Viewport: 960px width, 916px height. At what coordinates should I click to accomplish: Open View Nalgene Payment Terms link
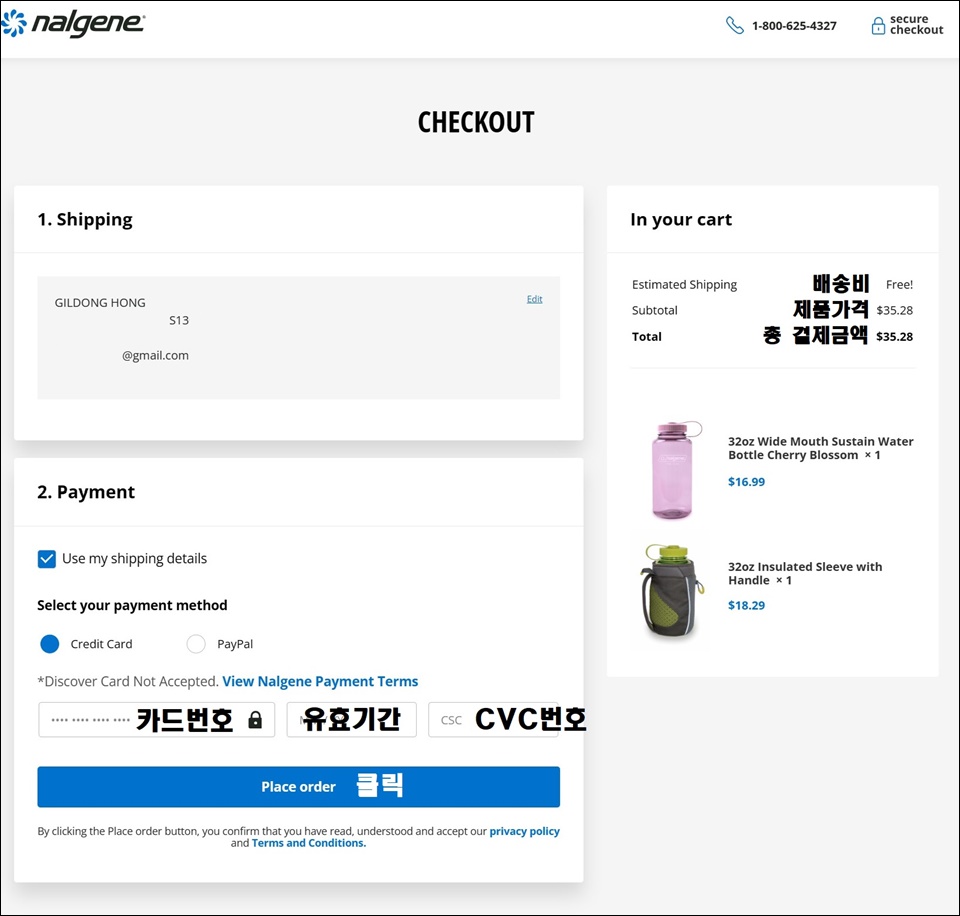(x=320, y=681)
